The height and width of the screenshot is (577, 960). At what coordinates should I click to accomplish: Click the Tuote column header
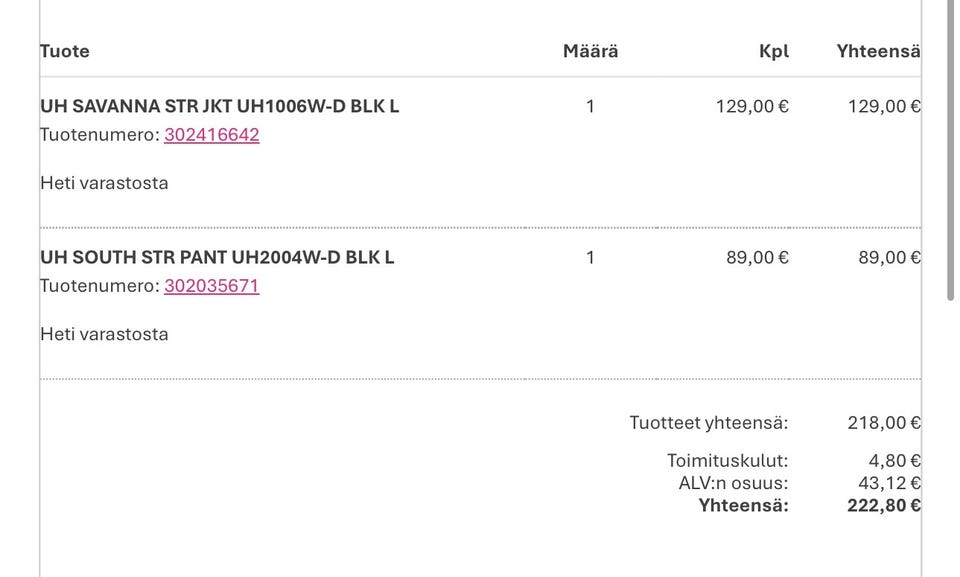point(65,51)
